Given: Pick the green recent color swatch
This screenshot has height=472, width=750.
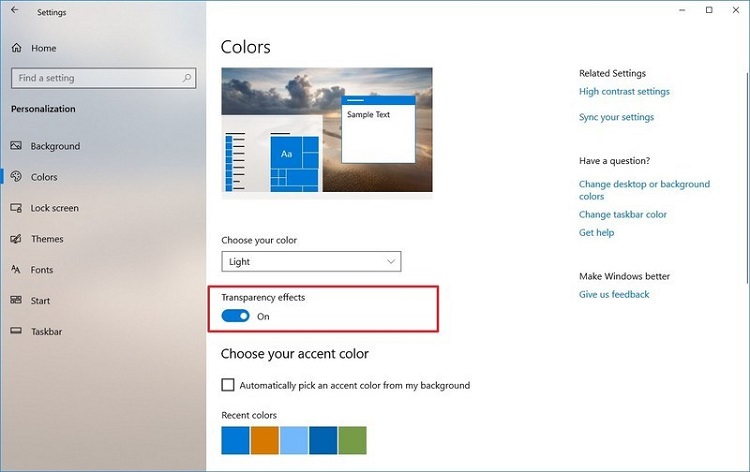Looking at the screenshot, I should (352, 440).
